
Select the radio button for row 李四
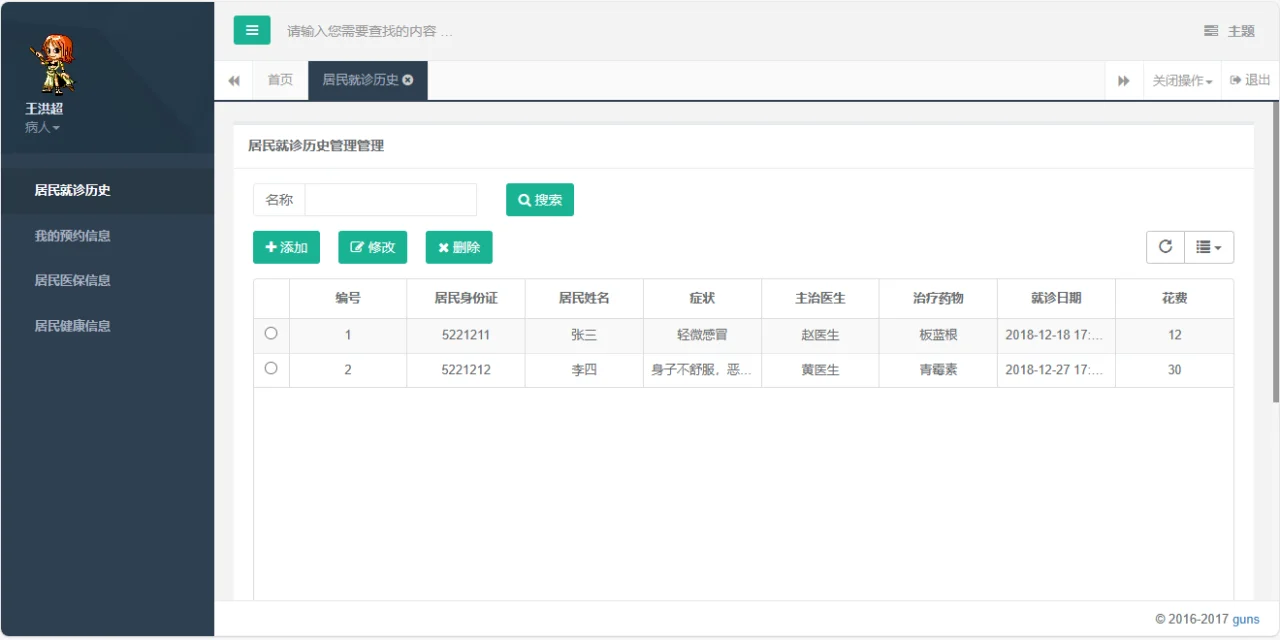click(271, 369)
